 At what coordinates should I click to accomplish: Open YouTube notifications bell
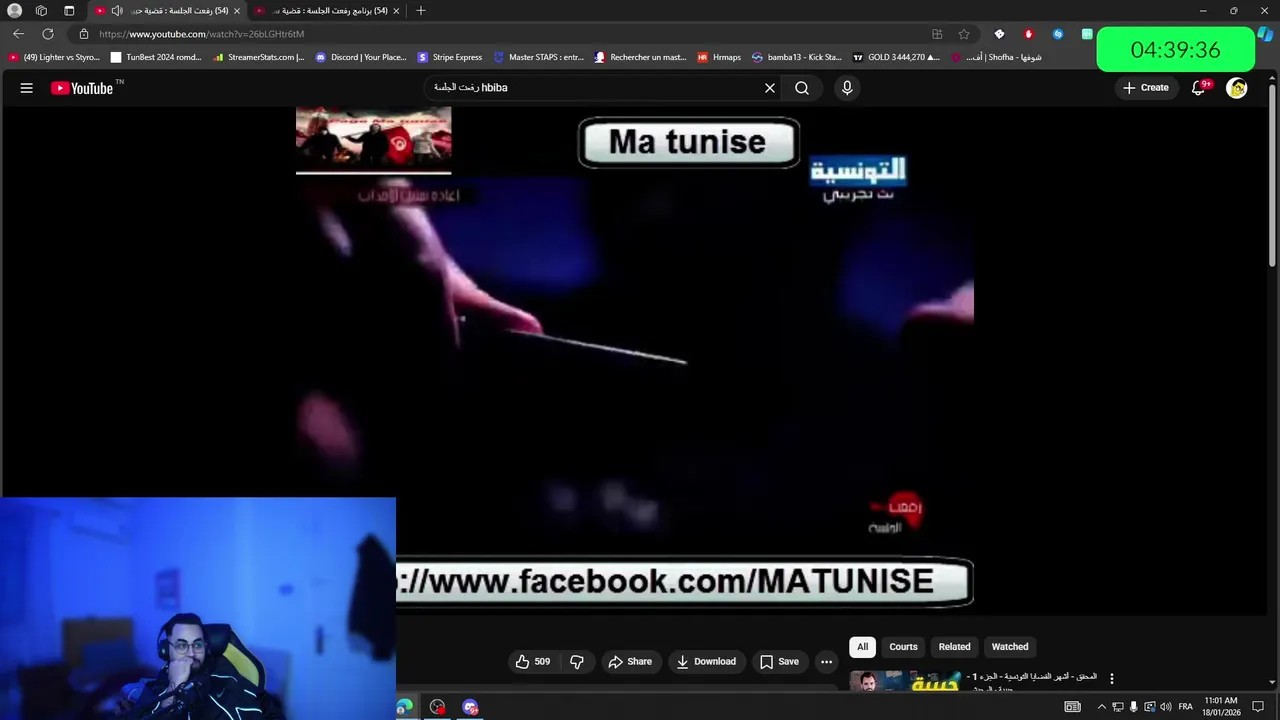1198,88
